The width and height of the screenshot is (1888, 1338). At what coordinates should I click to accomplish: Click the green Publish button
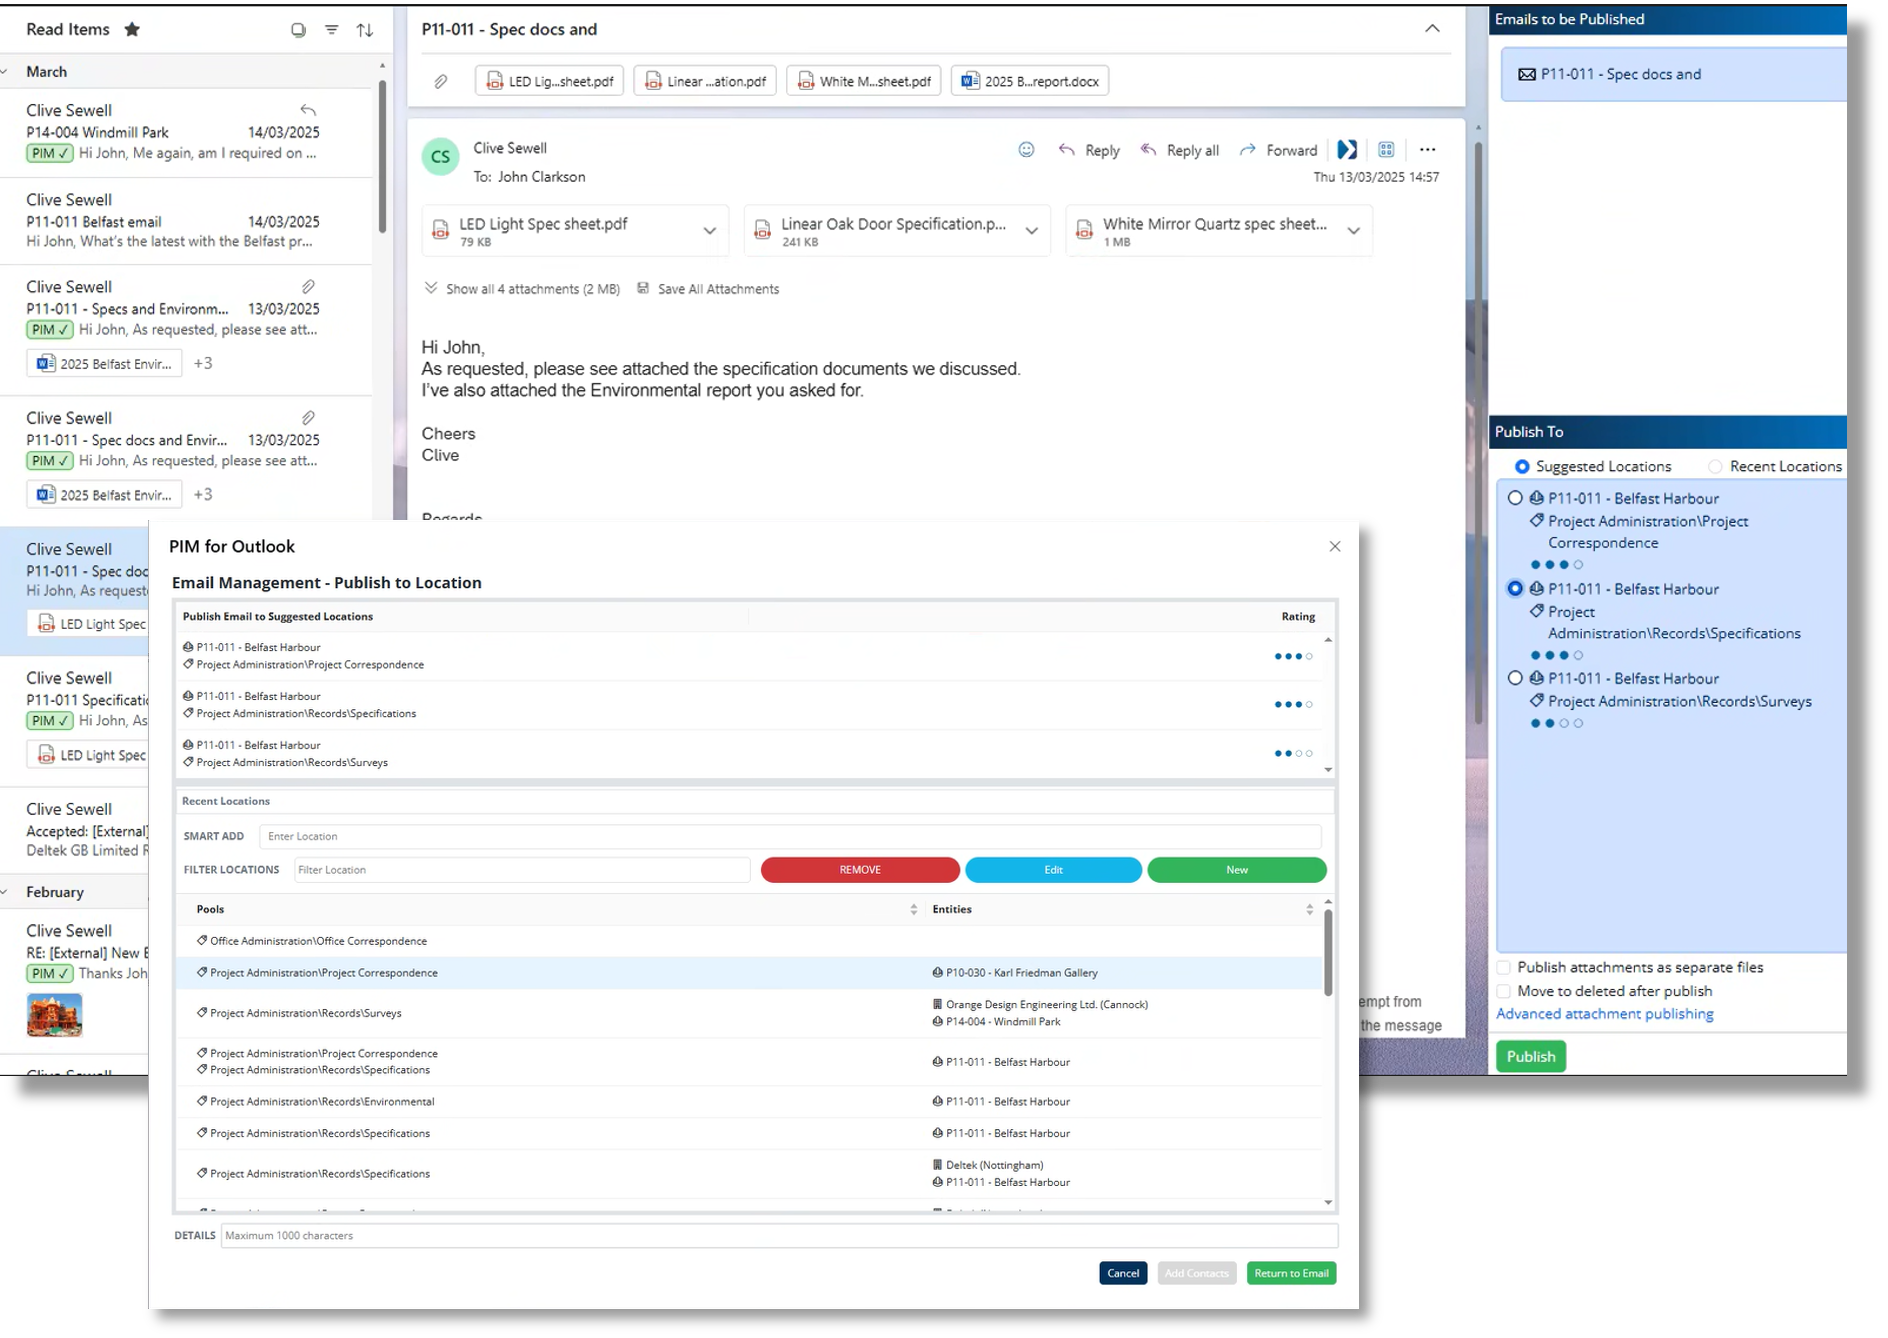[x=1530, y=1056]
